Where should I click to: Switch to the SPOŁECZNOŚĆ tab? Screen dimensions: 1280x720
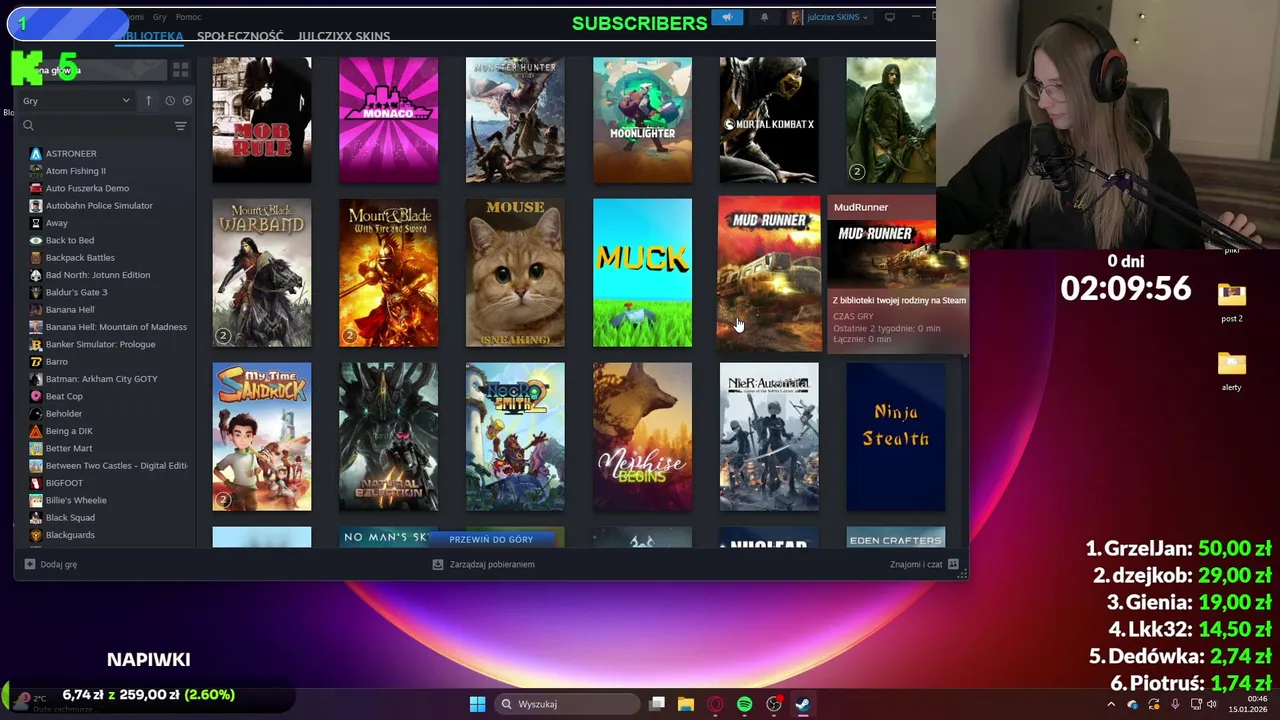point(240,36)
